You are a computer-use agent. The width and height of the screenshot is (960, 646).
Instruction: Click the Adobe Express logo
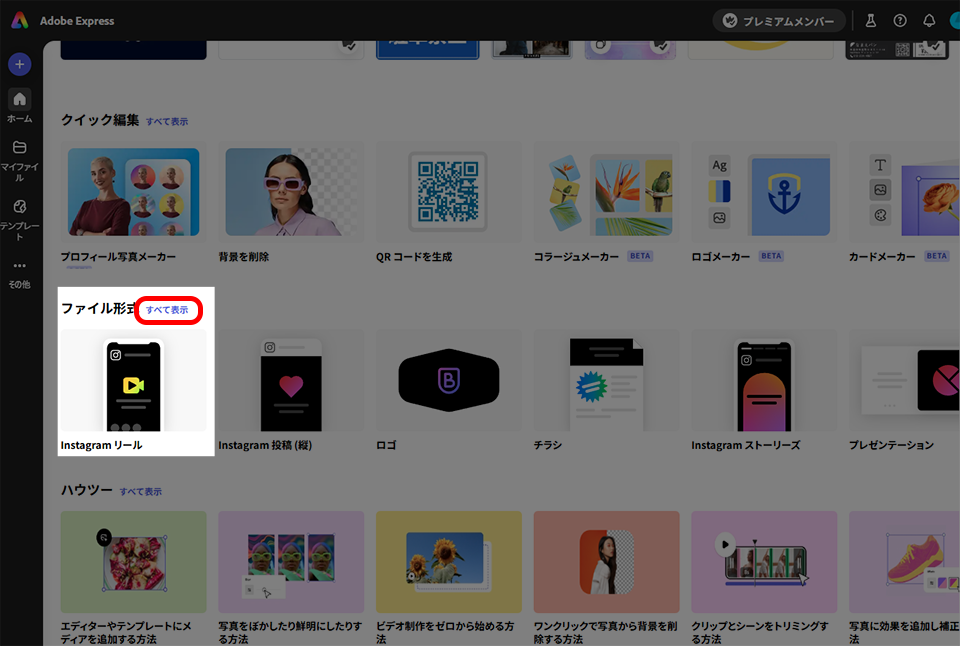[x=20, y=20]
